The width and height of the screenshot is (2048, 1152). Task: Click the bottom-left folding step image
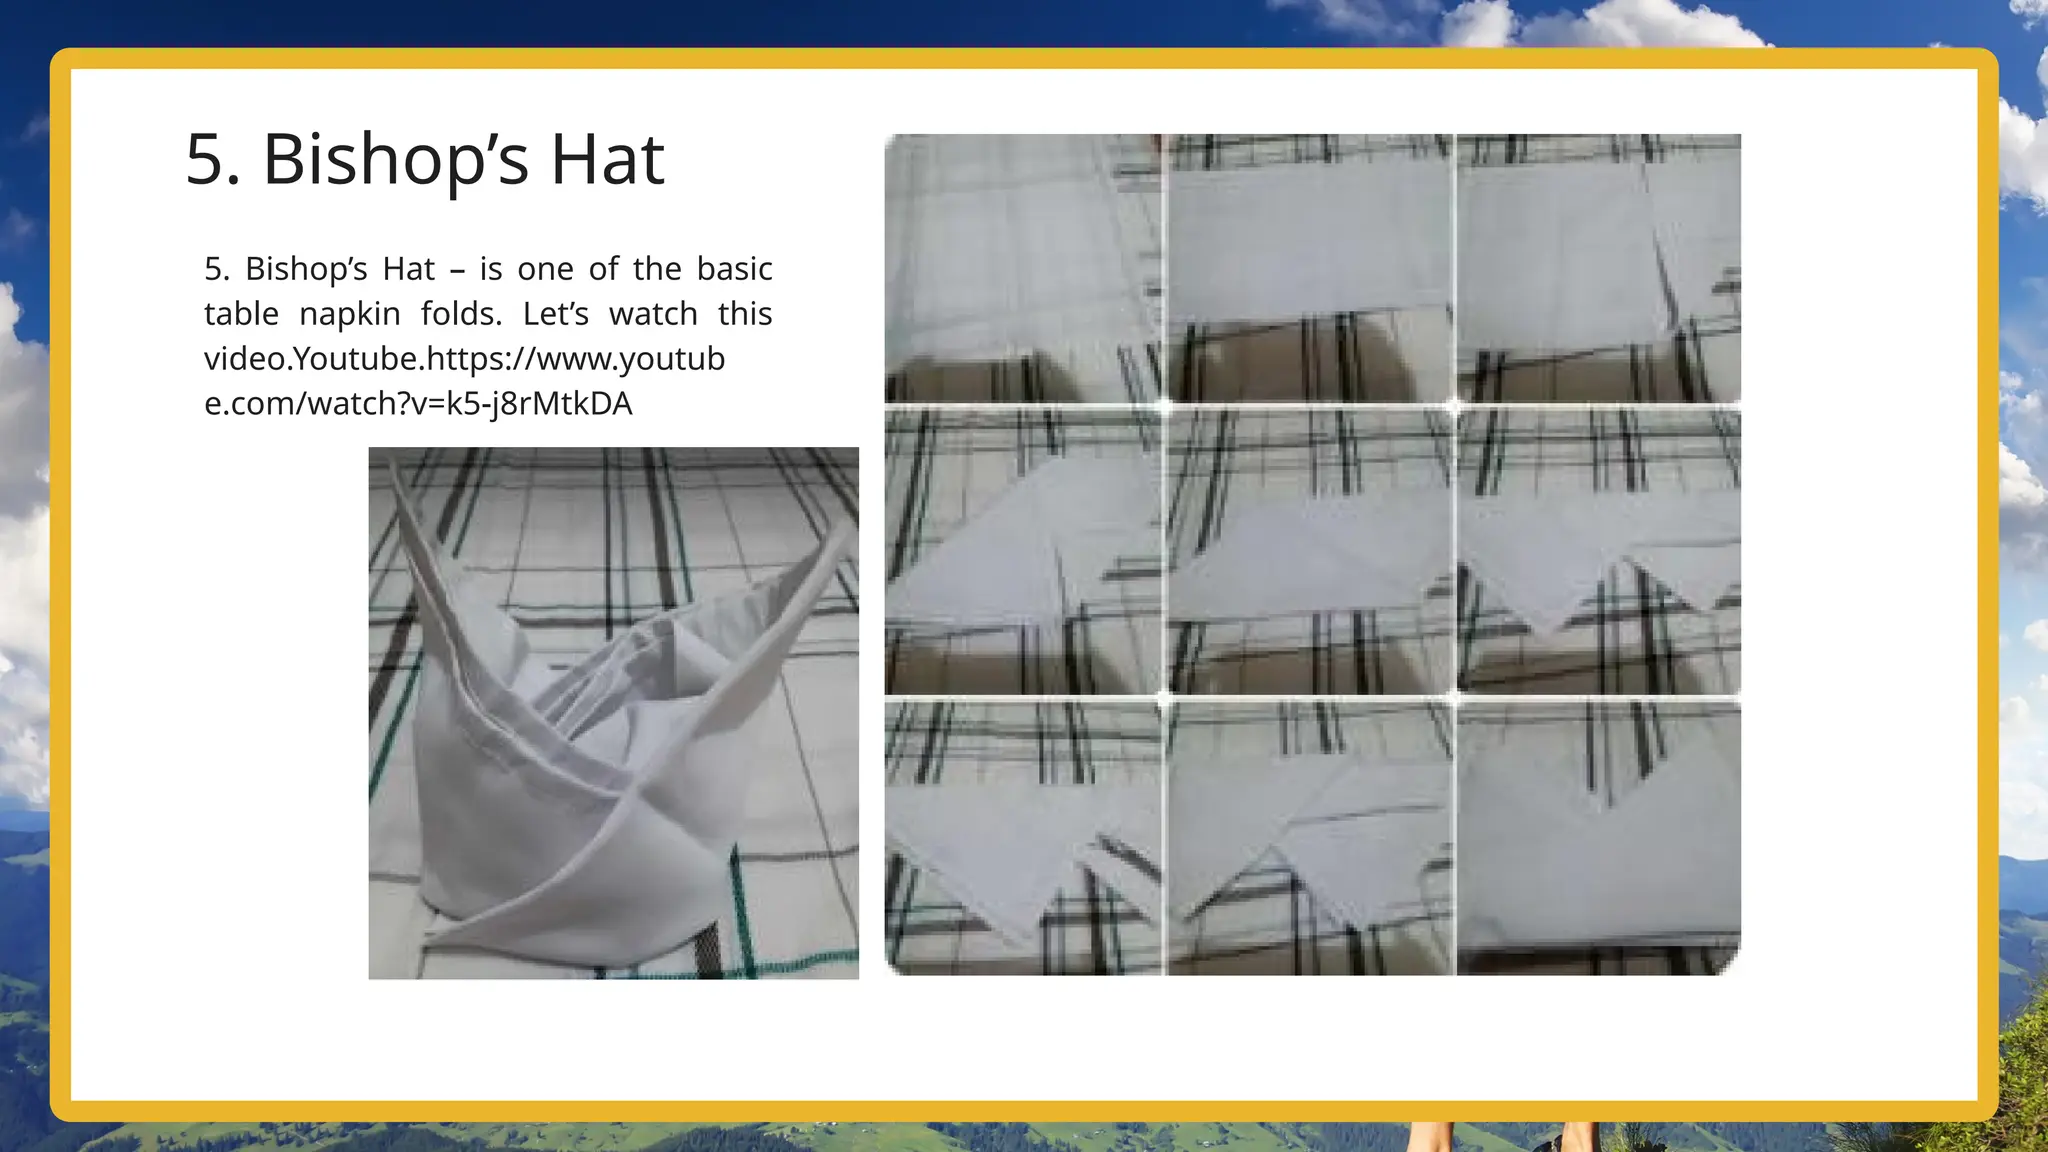point(1023,838)
